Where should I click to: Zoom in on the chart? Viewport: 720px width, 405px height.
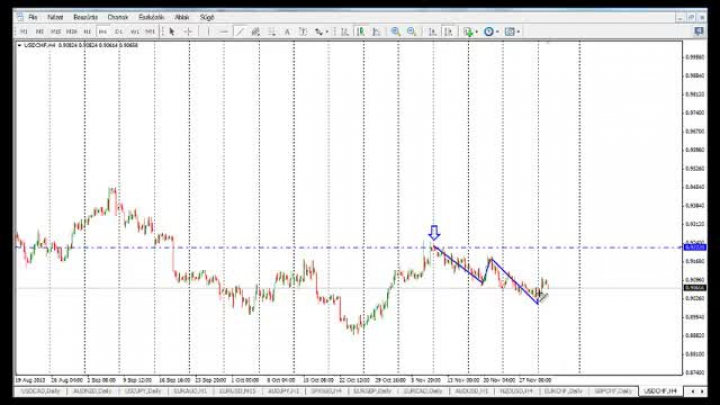[x=396, y=32]
